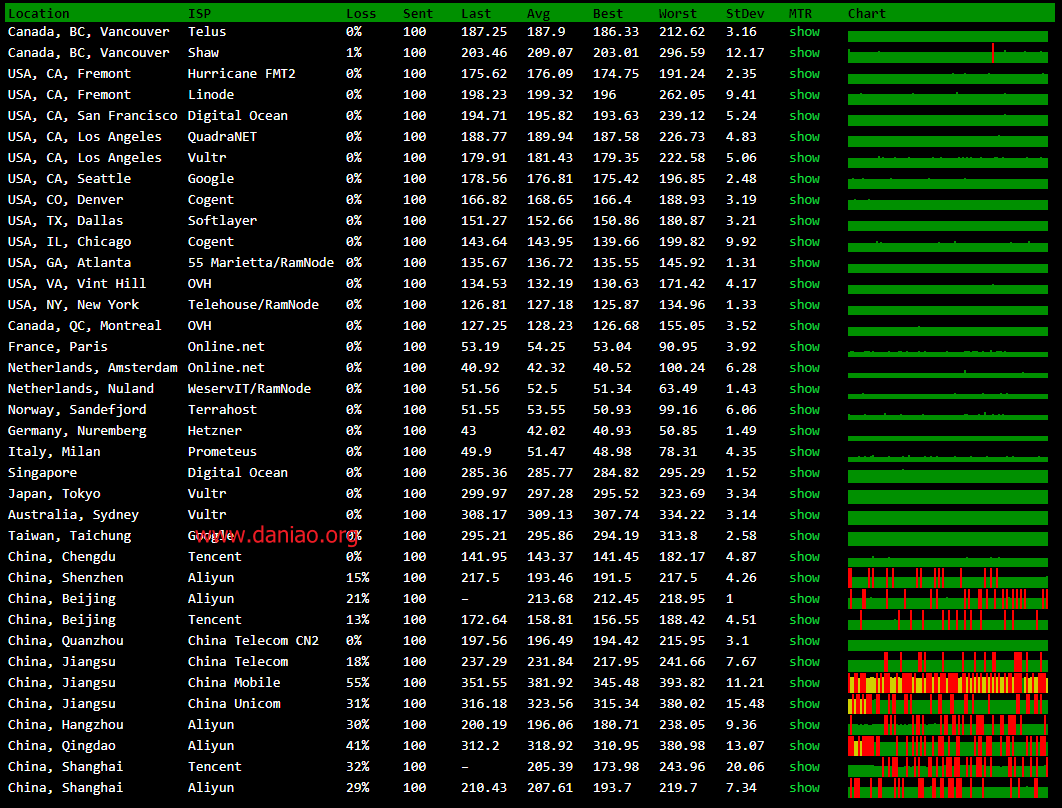
Task: Show MTR for Beijing Tencent
Action: (804, 620)
